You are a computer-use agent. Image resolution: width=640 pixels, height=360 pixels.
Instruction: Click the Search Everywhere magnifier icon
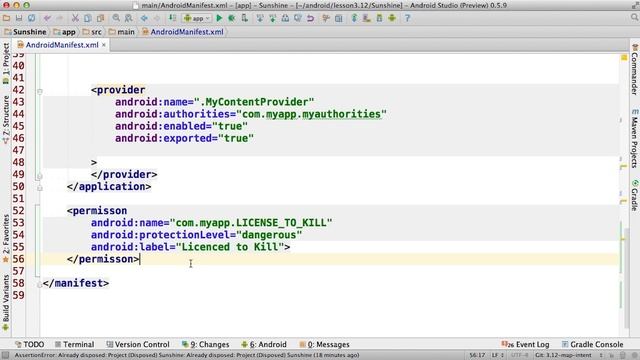click(x=634, y=18)
